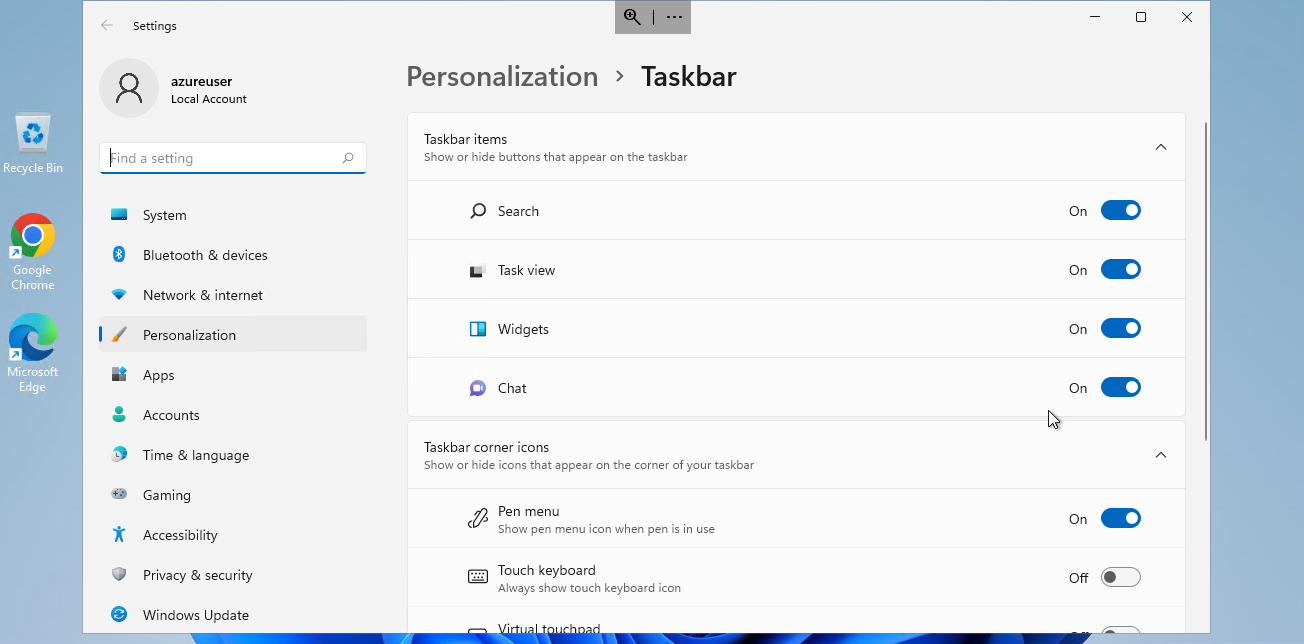Open Privacy & security settings
The height and width of the screenshot is (644, 1304).
[233, 575]
